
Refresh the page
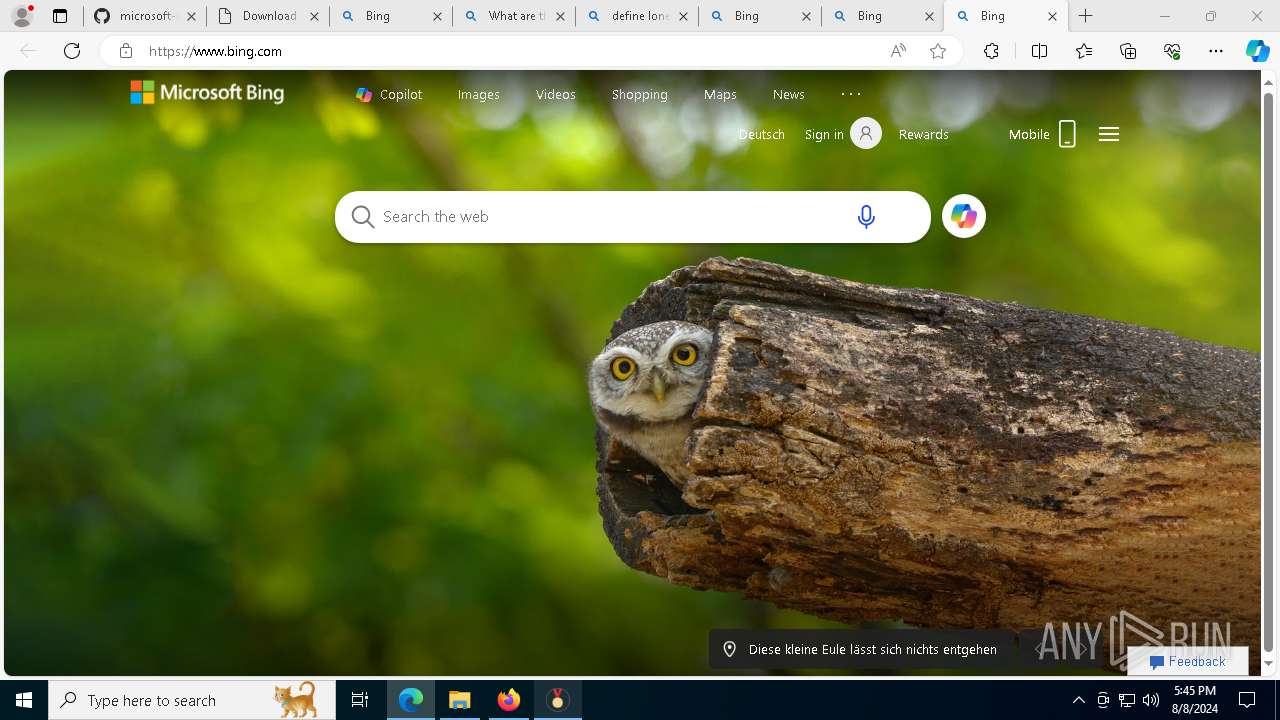(x=72, y=51)
